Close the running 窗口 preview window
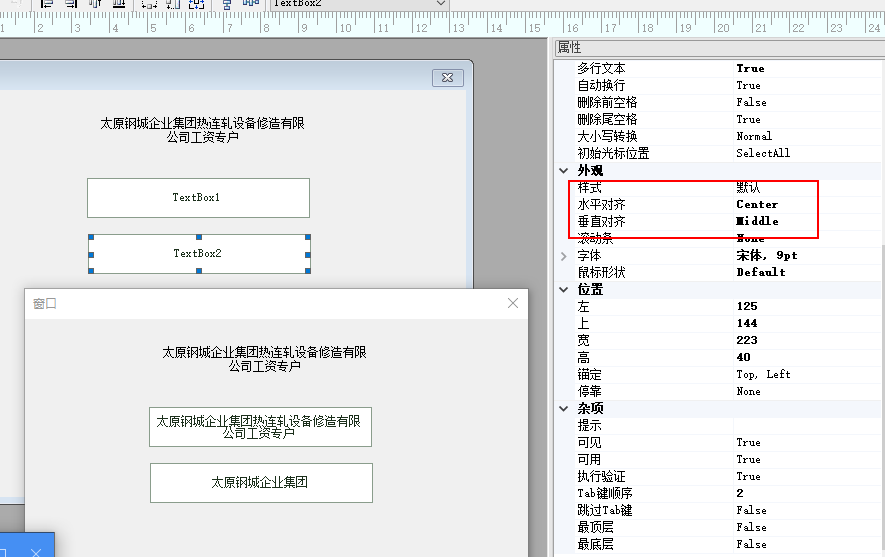This screenshot has width=885, height=557. coord(512,303)
